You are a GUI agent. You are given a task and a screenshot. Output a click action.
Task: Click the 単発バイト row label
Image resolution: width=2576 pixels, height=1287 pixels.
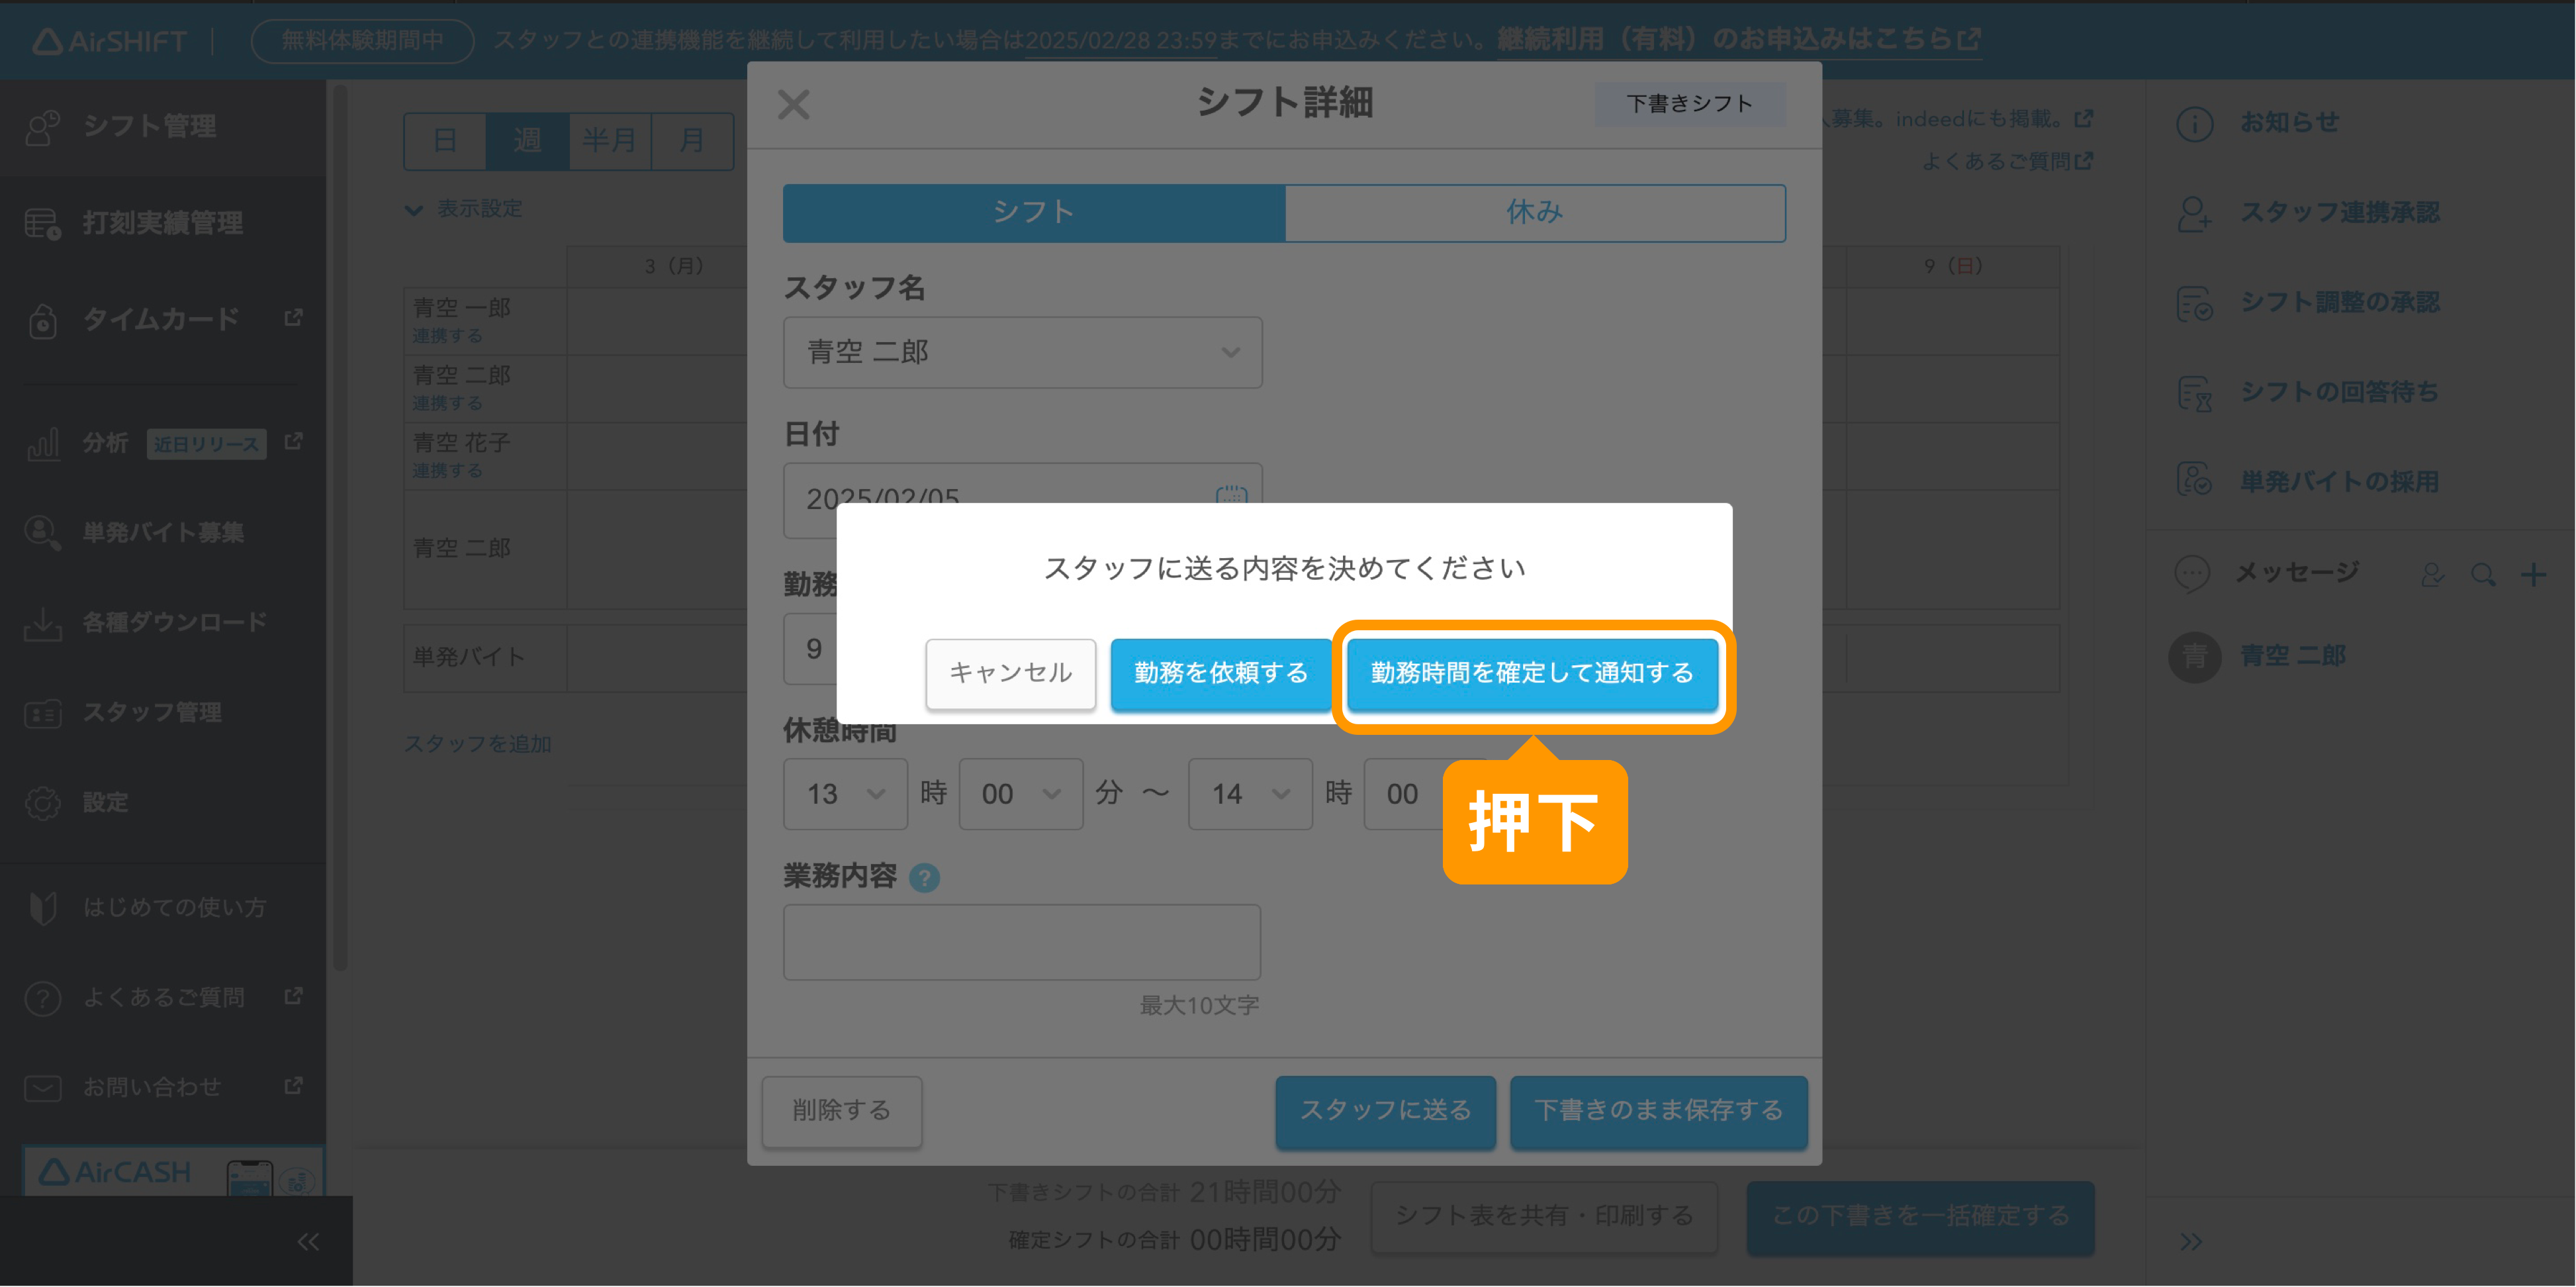click(468, 658)
